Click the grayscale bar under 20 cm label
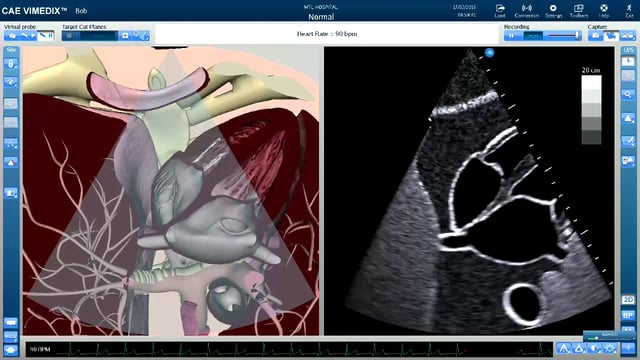 pos(591,109)
